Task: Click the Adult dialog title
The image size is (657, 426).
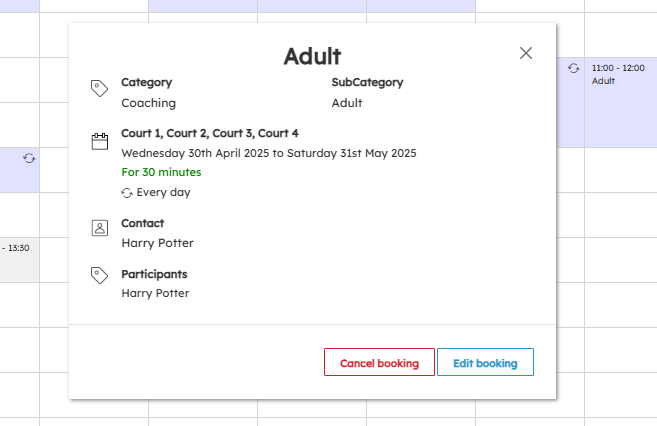Action: point(312,56)
